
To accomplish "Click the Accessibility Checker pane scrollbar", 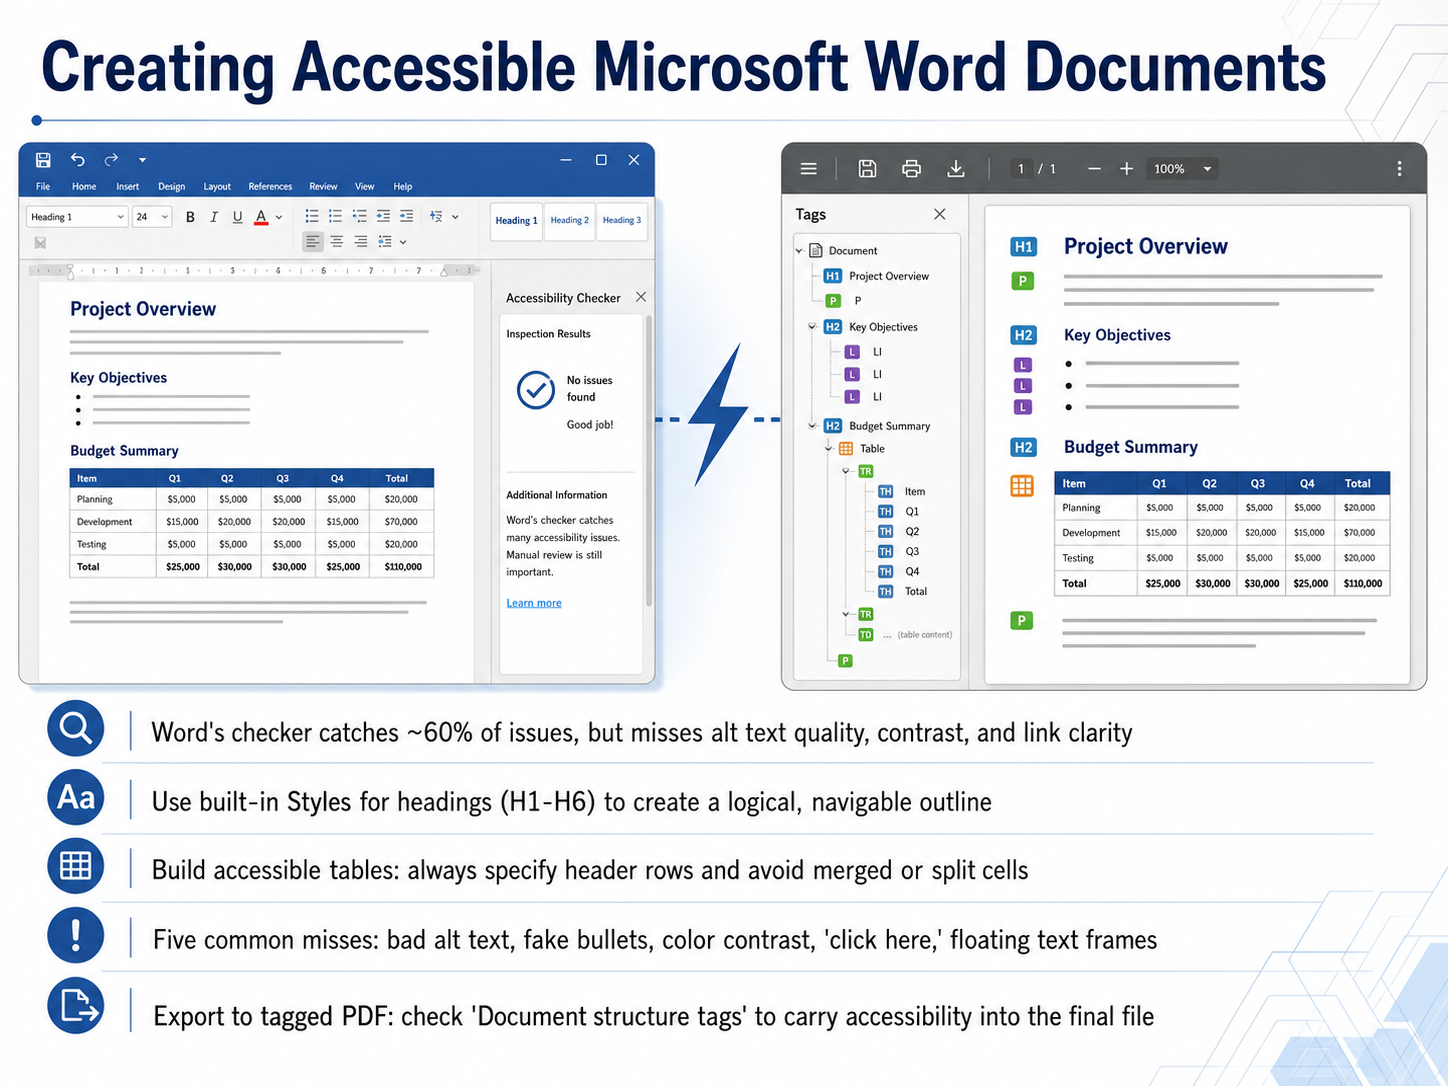I will [649, 460].
